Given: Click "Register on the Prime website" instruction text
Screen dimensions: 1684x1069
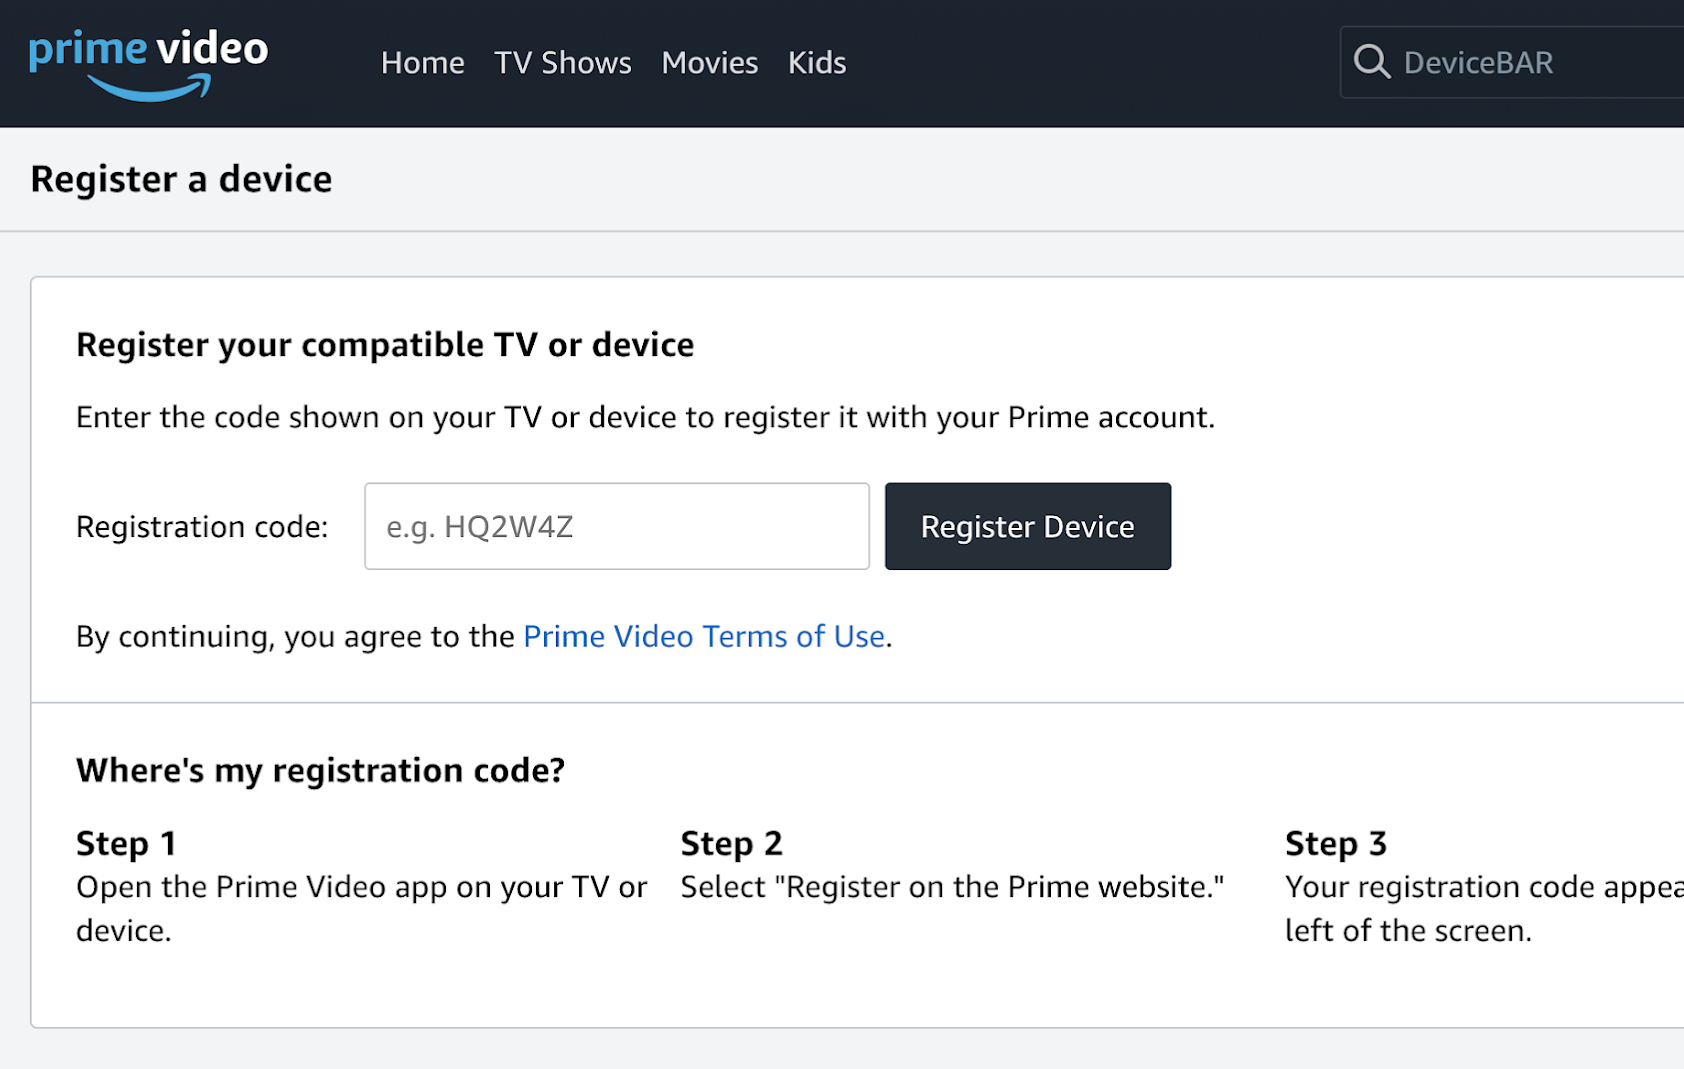Looking at the screenshot, I should (x=952, y=887).
